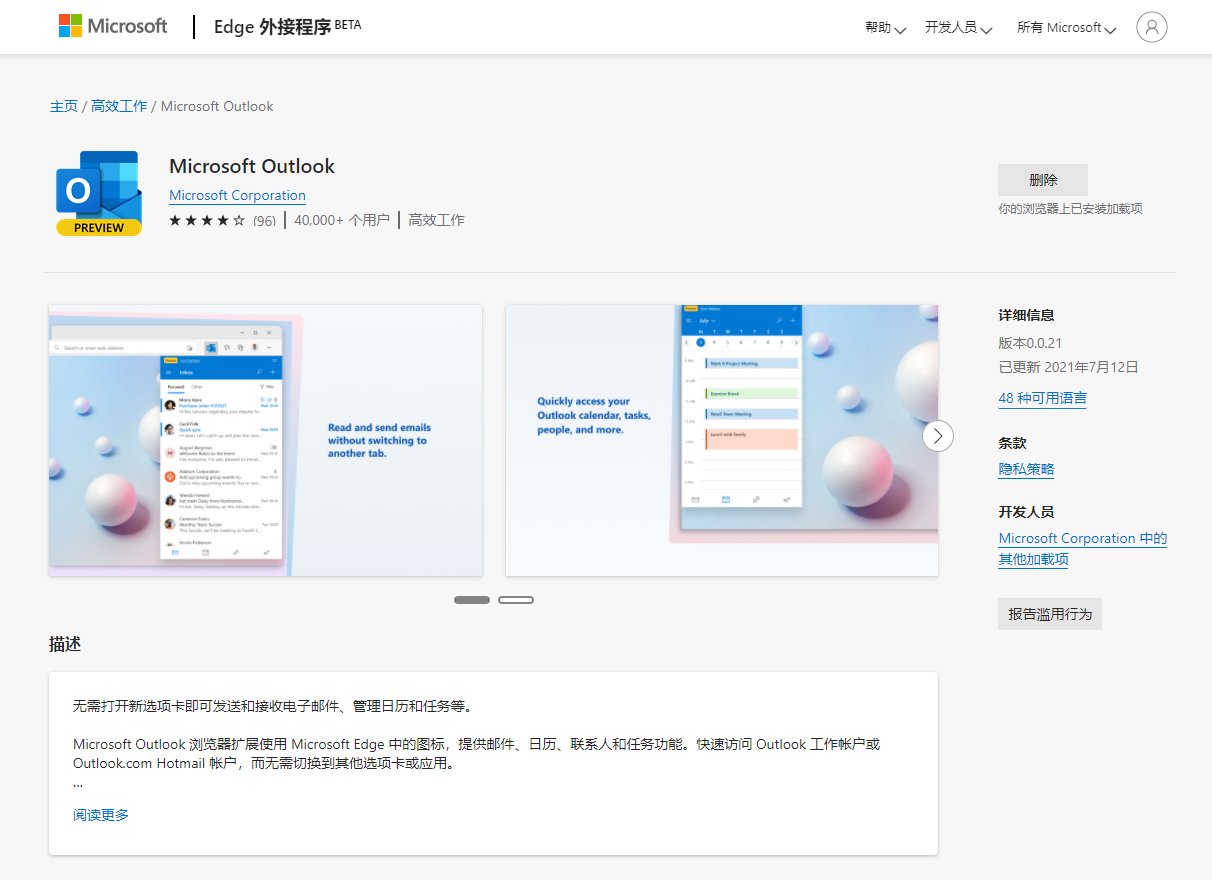Open the 隐私策略 link
Image resolution: width=1212 pixels, height=880 pixels.
1026,469
